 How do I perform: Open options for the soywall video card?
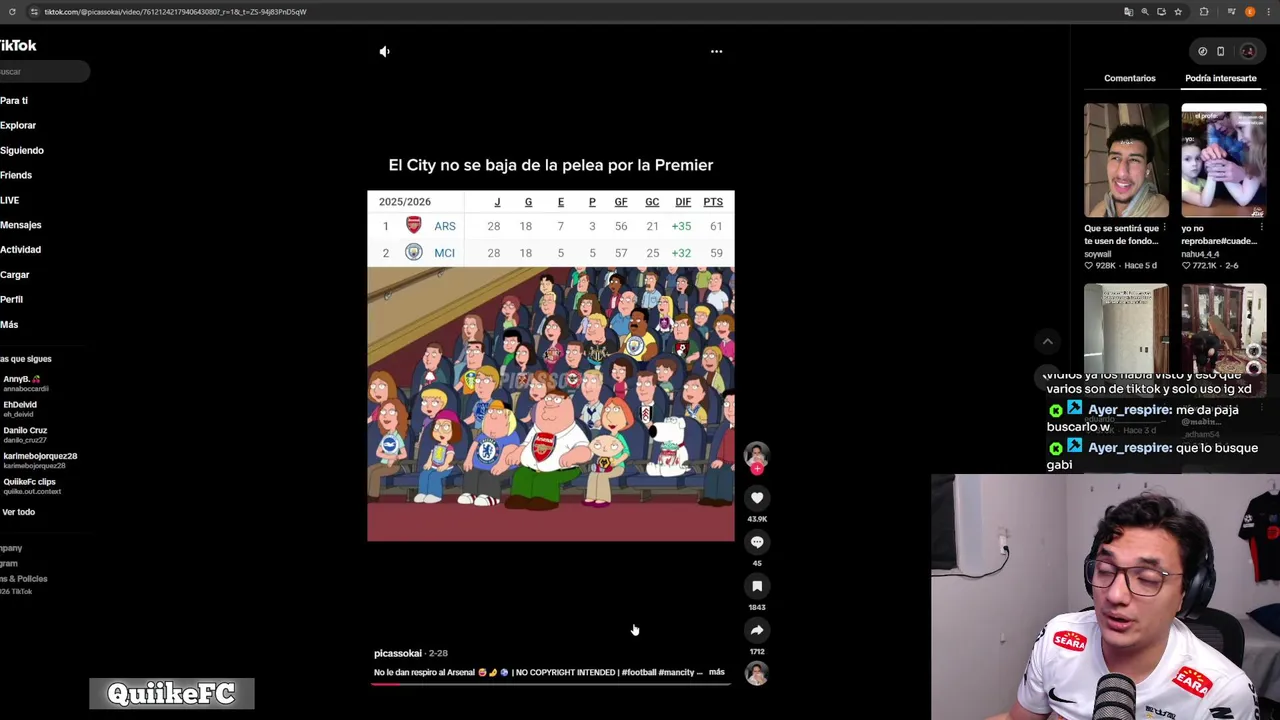coord(1164,228)
